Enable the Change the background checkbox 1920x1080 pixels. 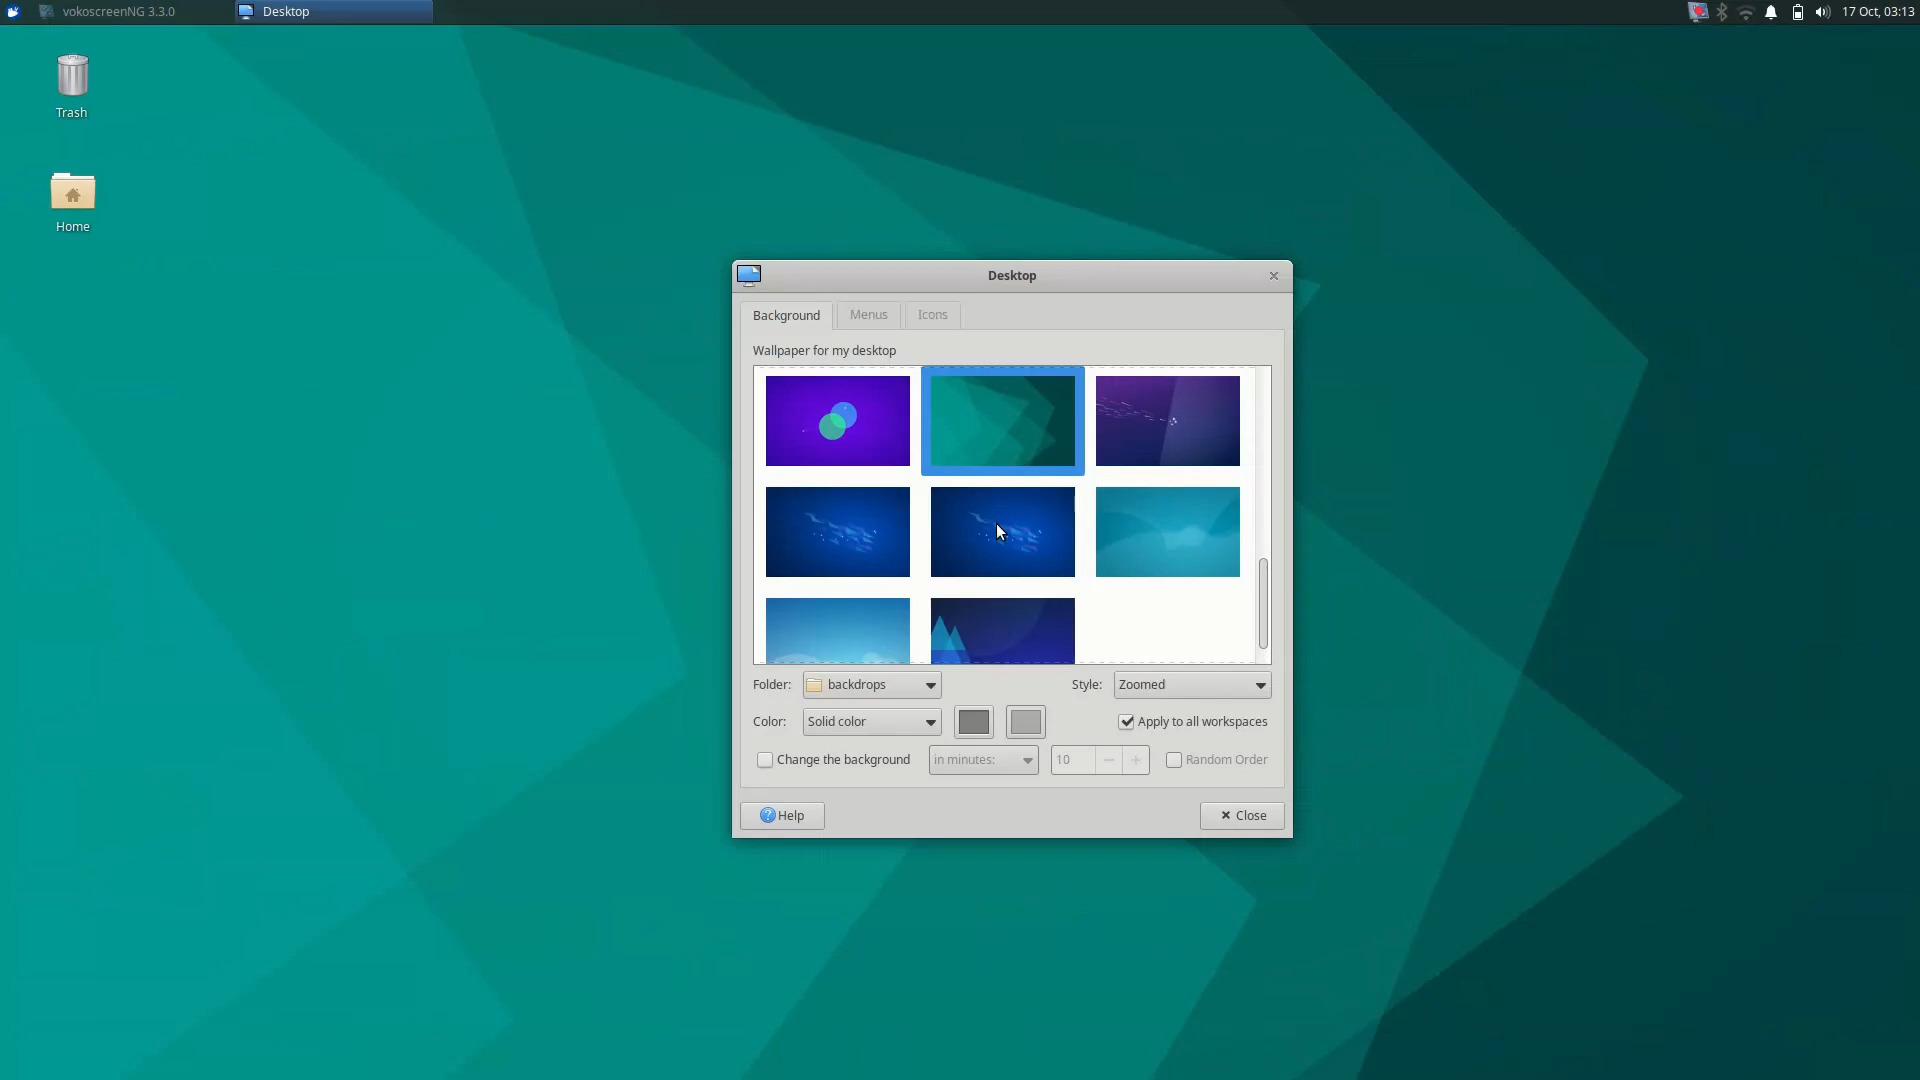point(765,760)
